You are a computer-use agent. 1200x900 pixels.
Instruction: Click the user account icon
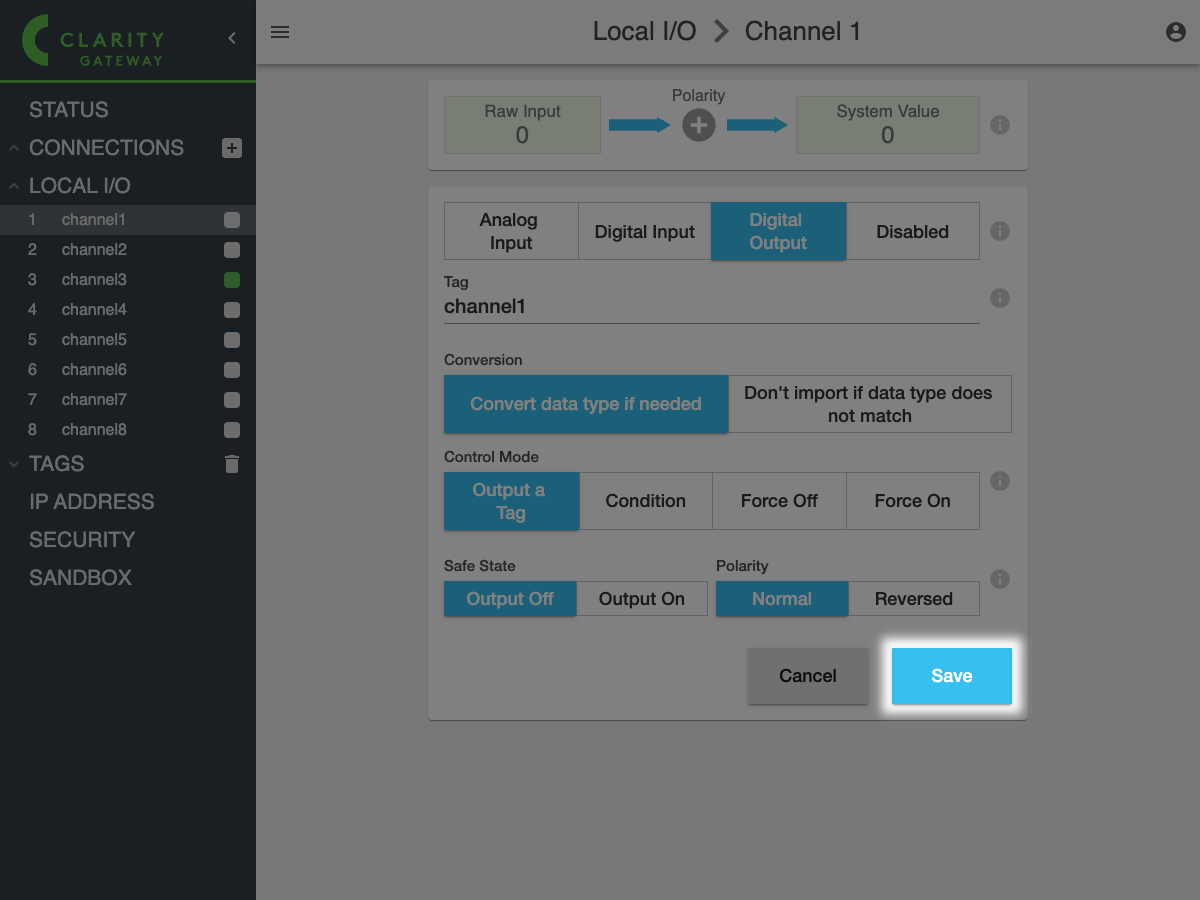point(1176,32)
